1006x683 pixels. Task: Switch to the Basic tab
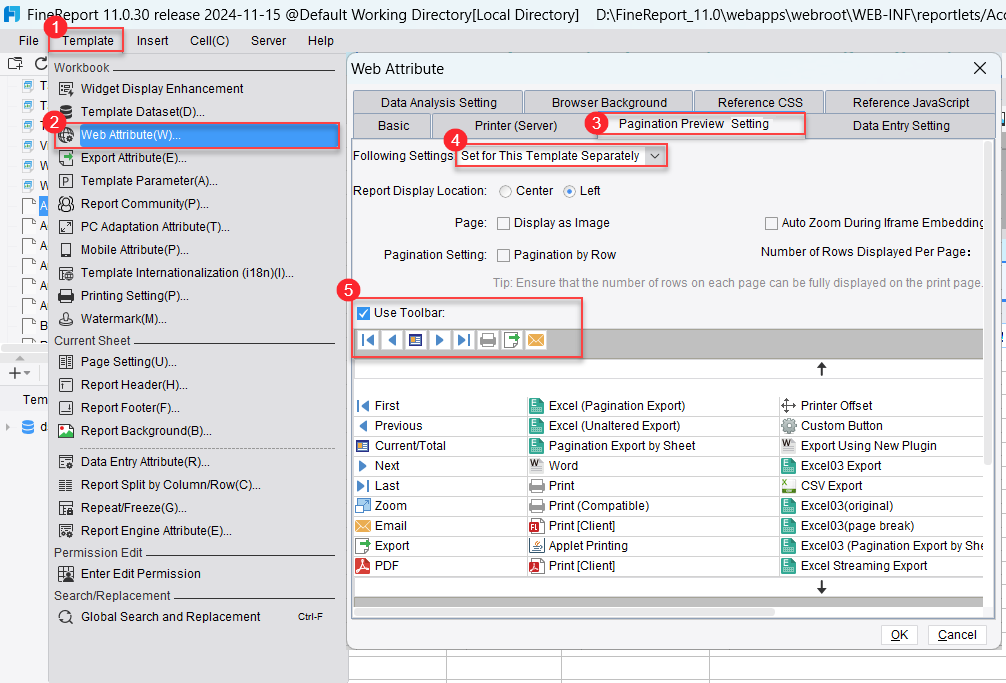click(393, 126)
